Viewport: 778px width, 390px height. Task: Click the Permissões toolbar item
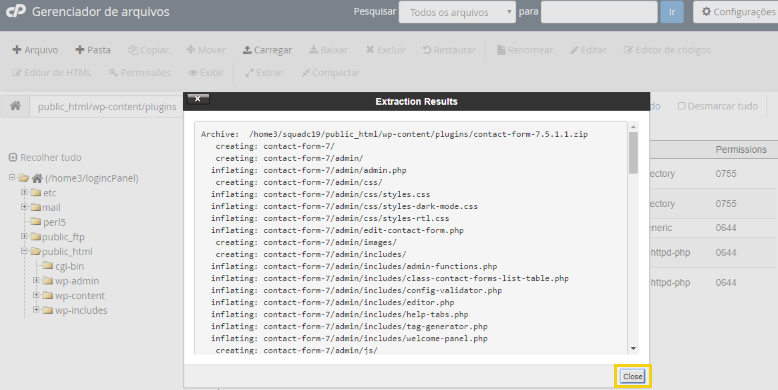click(140, 72)
